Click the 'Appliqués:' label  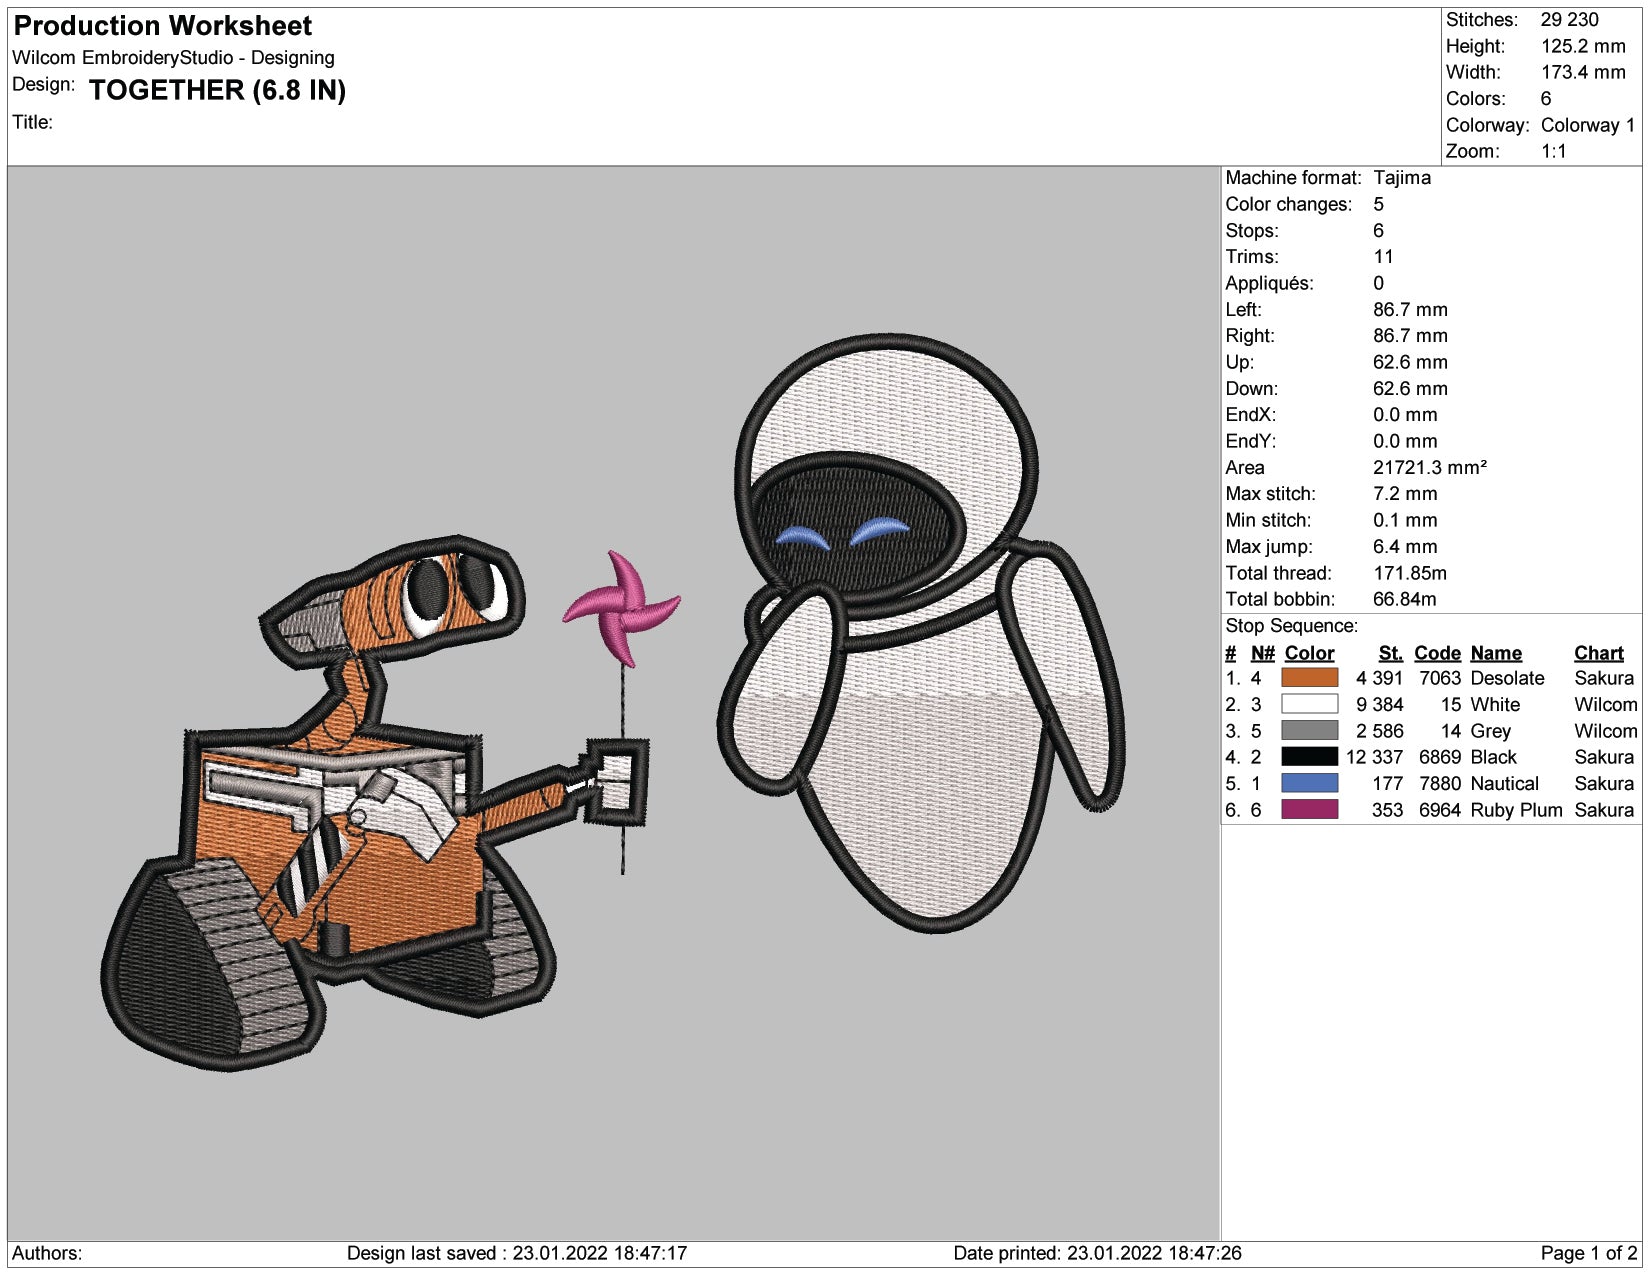click(x=1269, y=283)
